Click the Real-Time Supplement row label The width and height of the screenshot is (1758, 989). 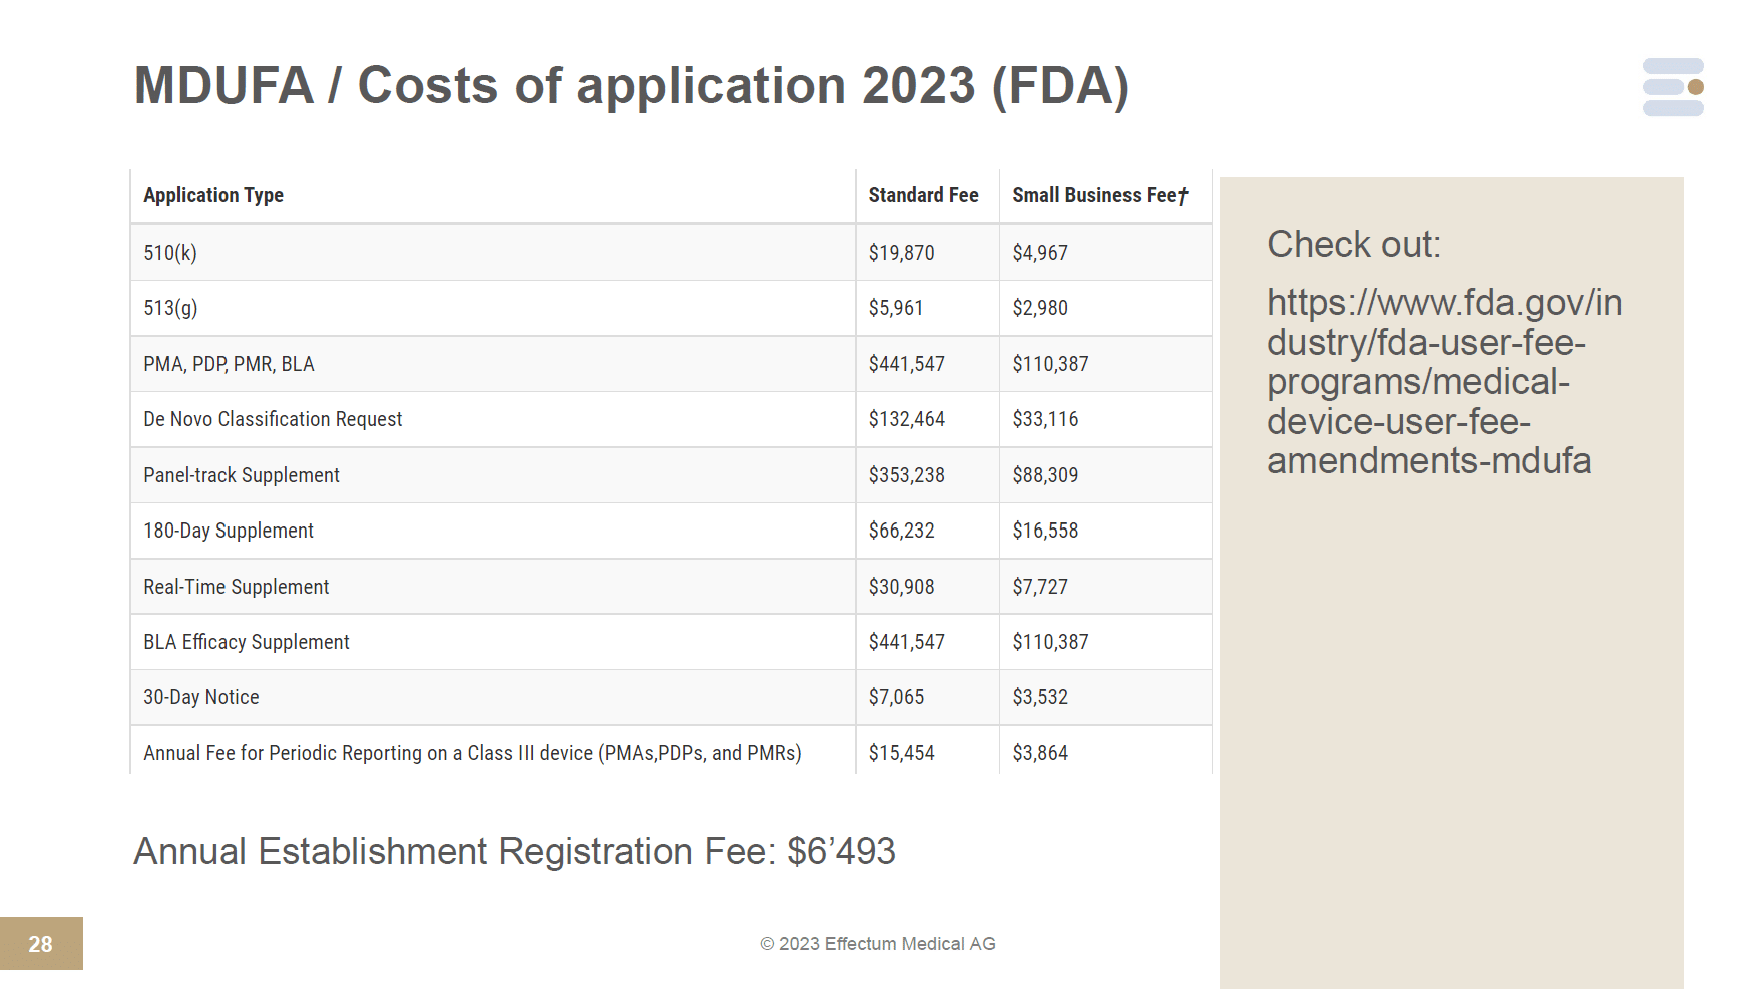236,587
